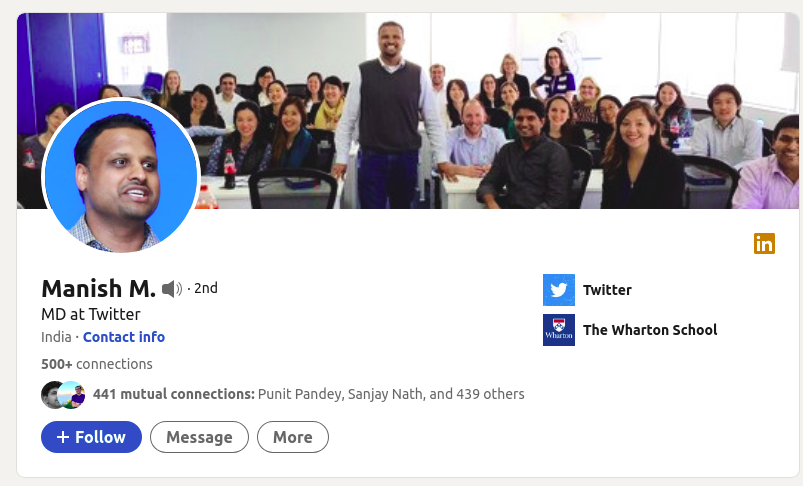Select the MD at Twitter headline

click(91, 314)
